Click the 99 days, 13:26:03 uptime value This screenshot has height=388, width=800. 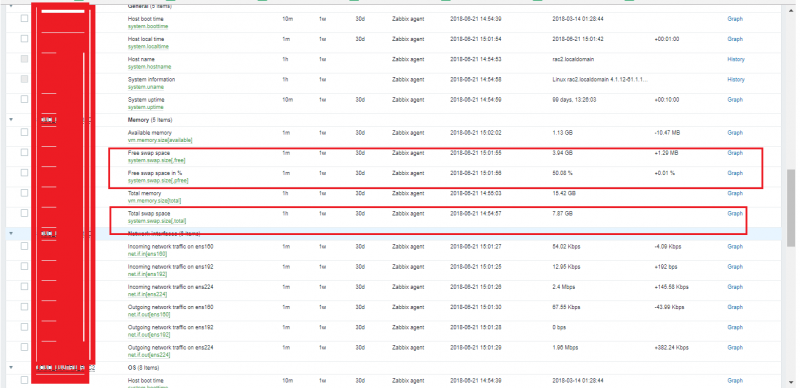pos(574,100)
